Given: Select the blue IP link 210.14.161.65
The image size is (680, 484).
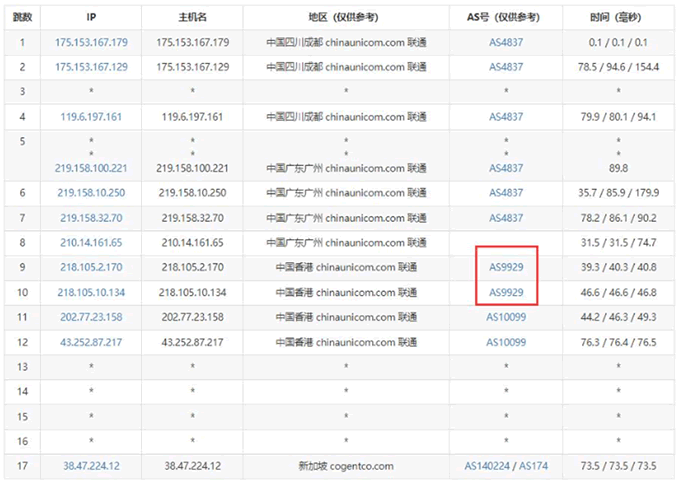Looking at the screenshot, I should click(x=92, y=242).
